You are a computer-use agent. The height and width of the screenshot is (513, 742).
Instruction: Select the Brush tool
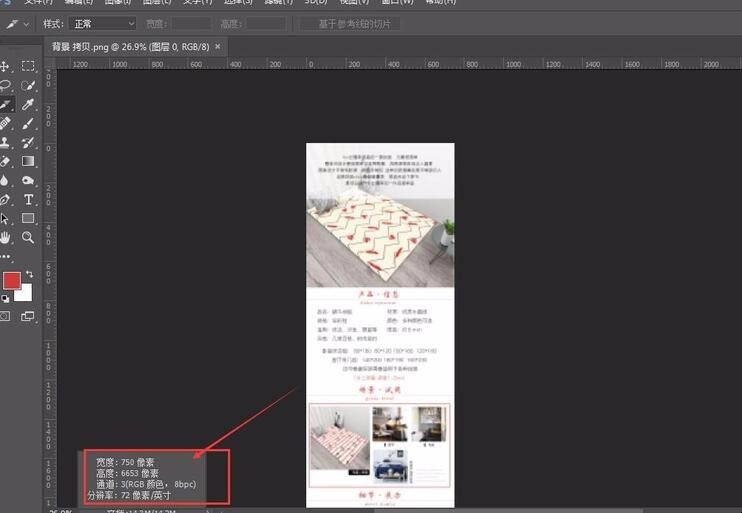tap(28, 124)
